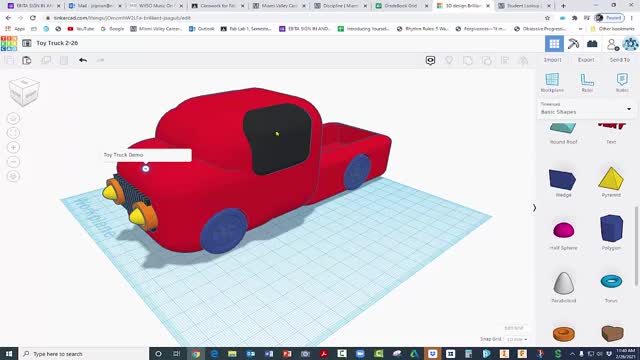This screenshot has width=640, height=360.
Task: Select the Workplane tool
Action: click(552, 82)
